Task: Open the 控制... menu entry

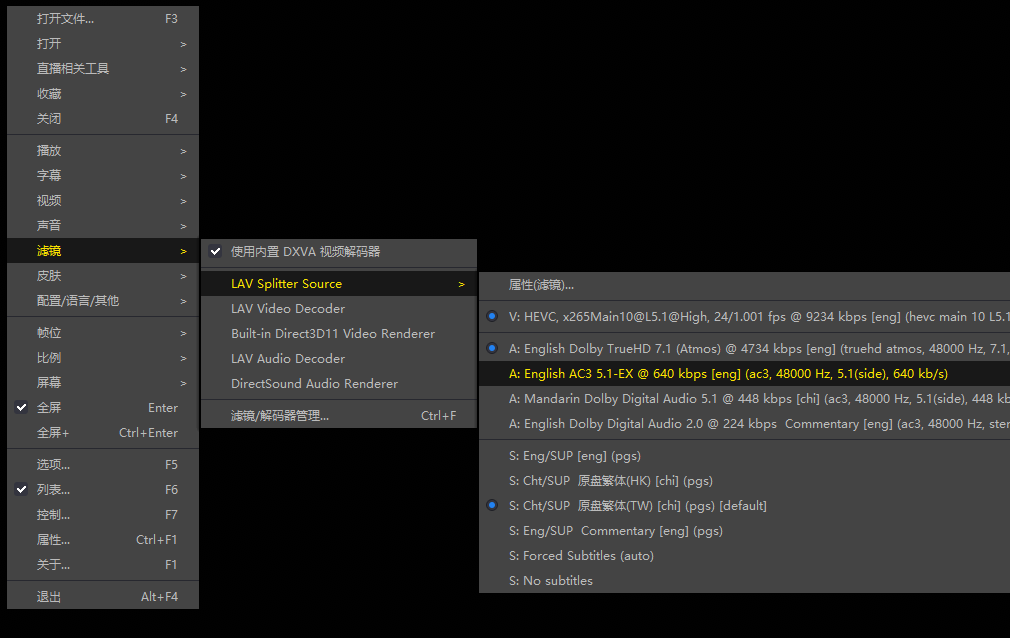Action: (102, 515)
